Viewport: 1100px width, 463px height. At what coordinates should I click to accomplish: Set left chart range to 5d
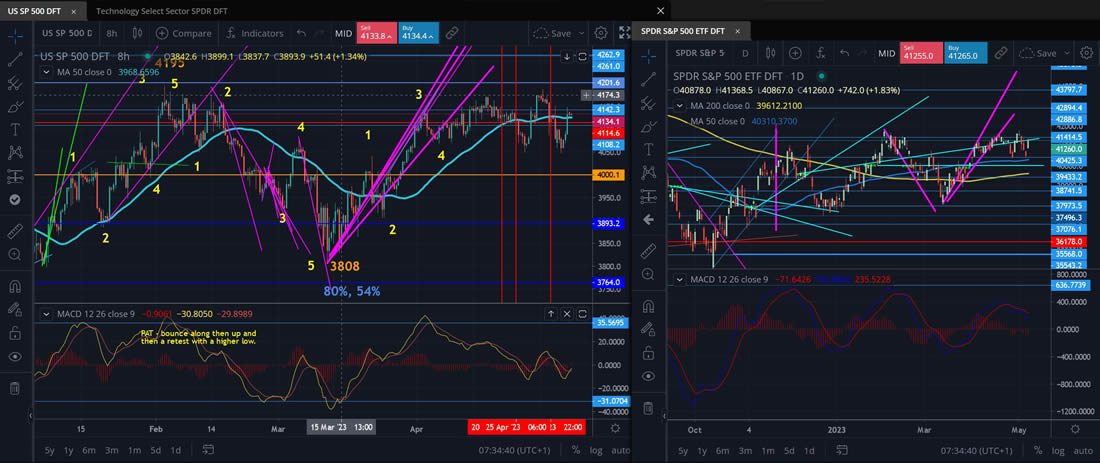(156, 450)
